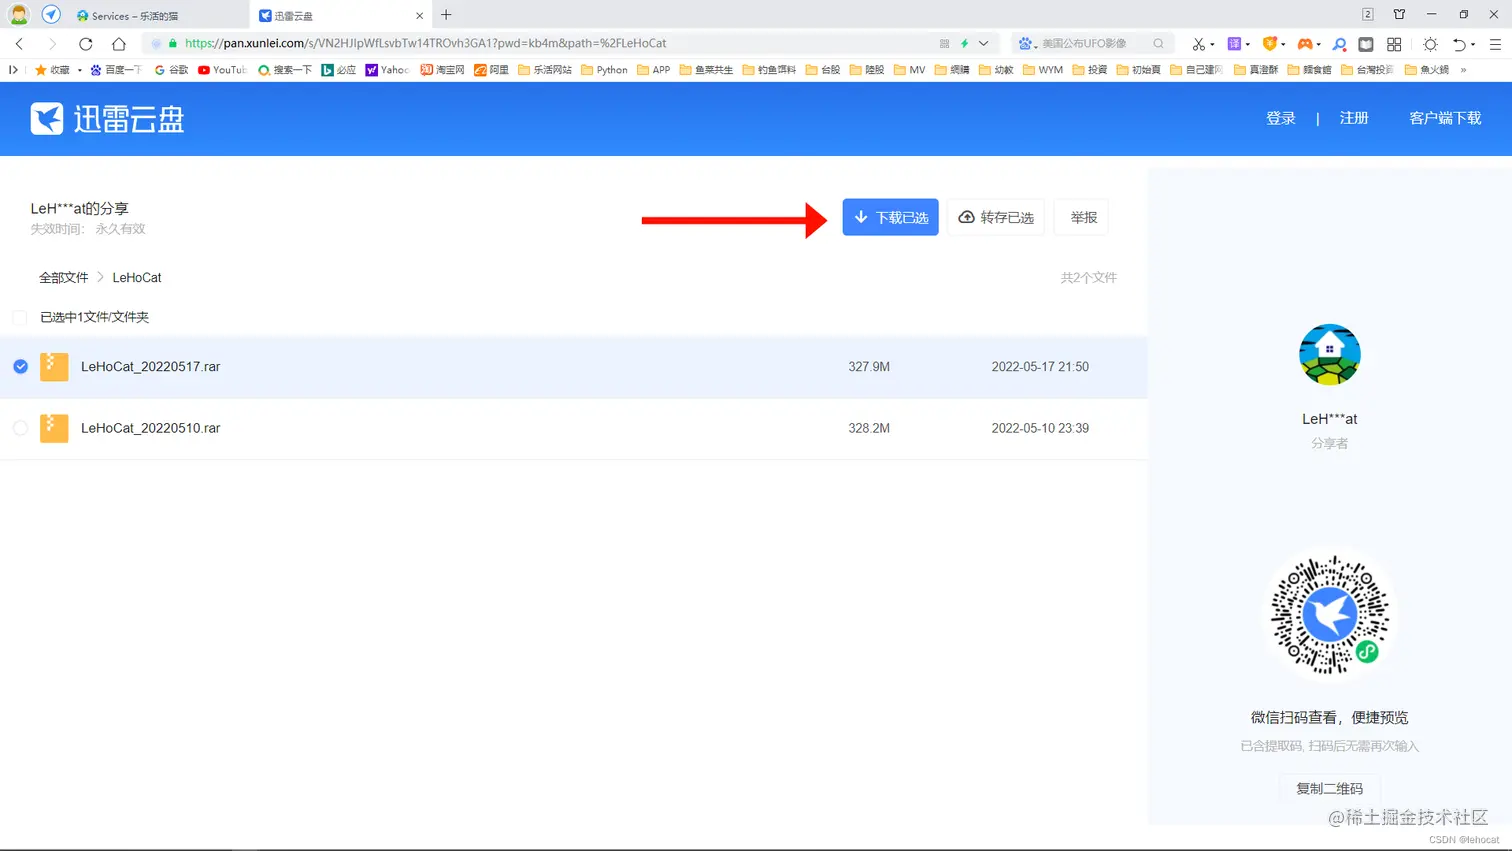1512x851 pixels.
Task: Close the 迅雷云盘 tab
Action: [x=419, y=16]
